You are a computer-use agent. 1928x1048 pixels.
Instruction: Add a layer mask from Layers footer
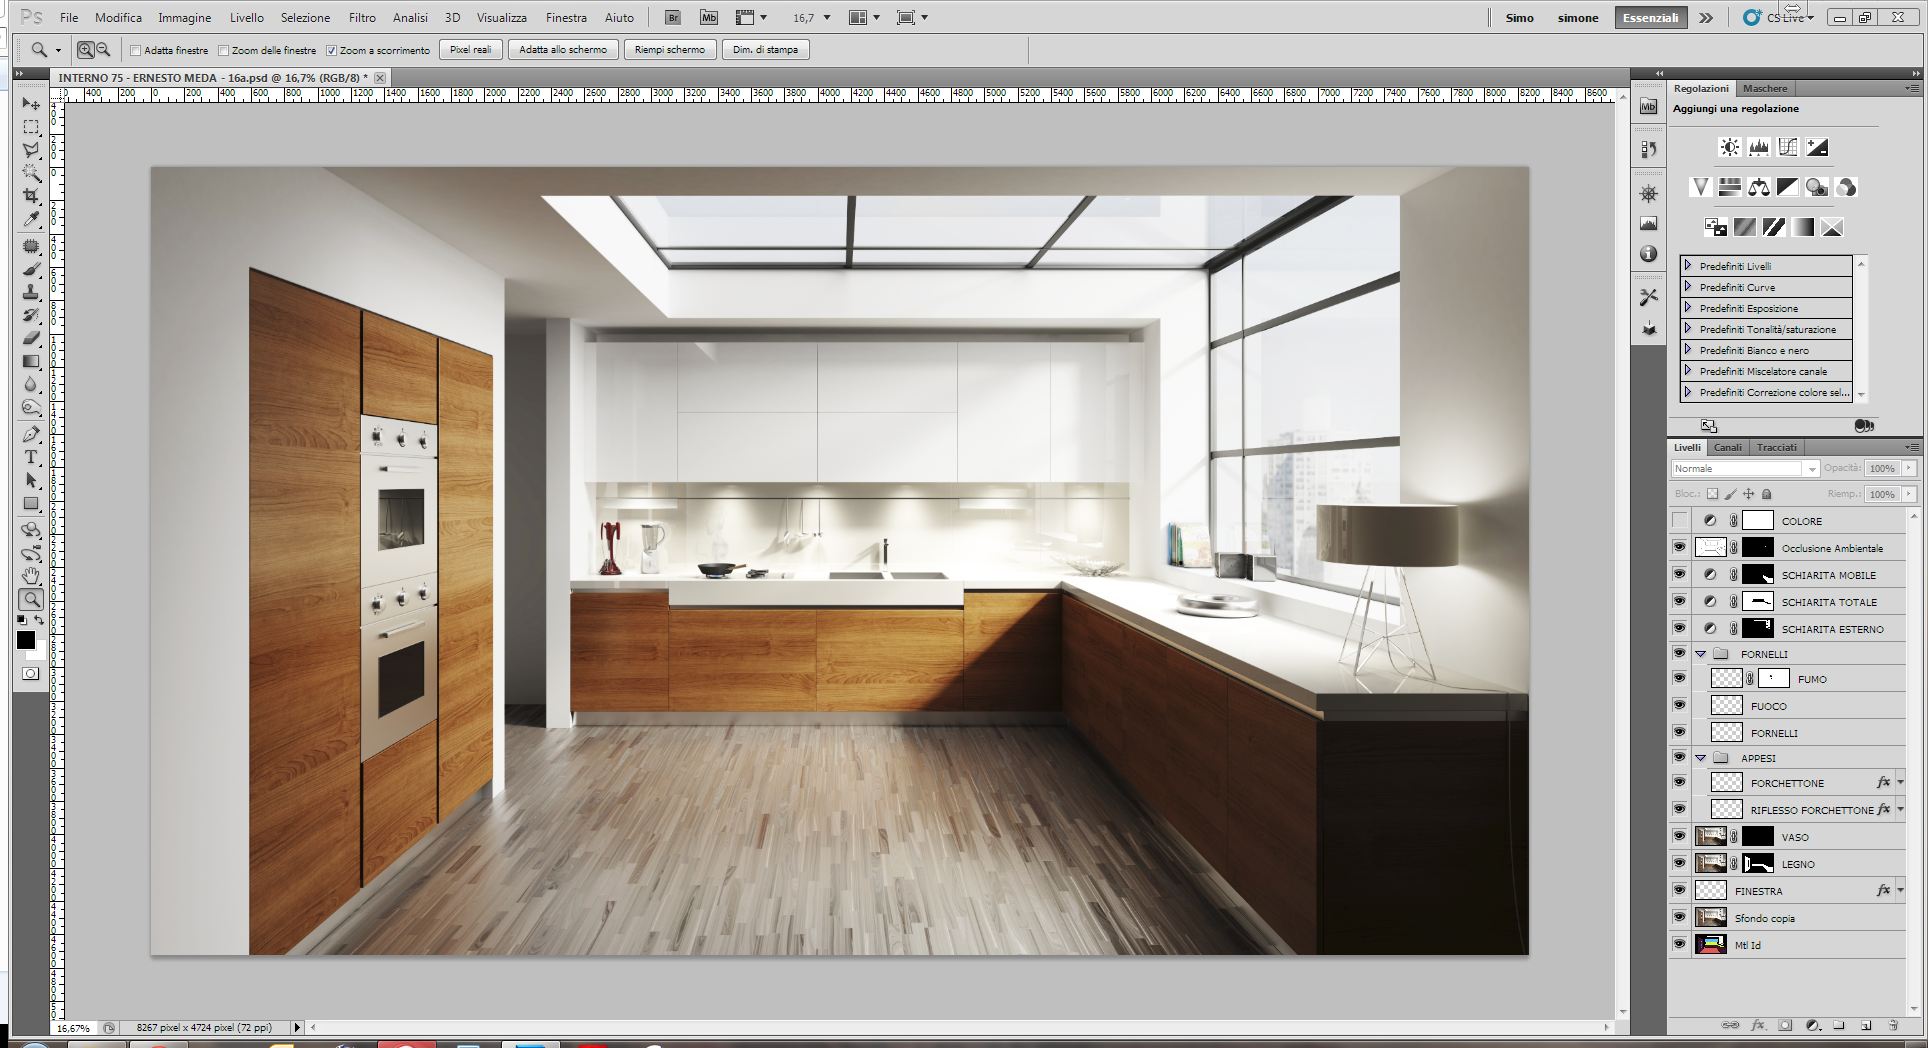pyautogui.click(x=1785, y=1025)
